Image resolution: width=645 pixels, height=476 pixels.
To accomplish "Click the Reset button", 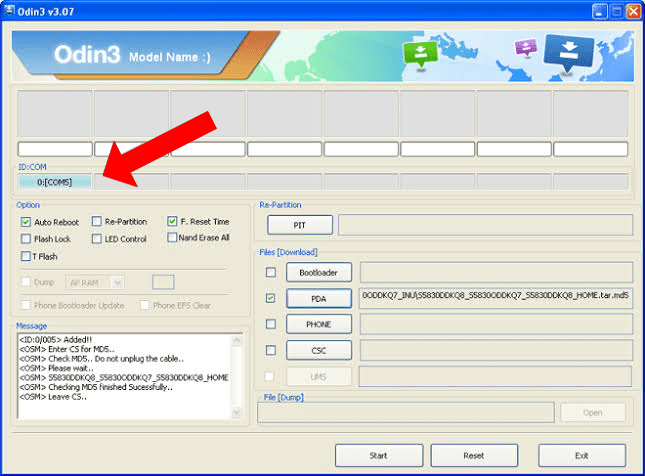I will coord(474,455).
